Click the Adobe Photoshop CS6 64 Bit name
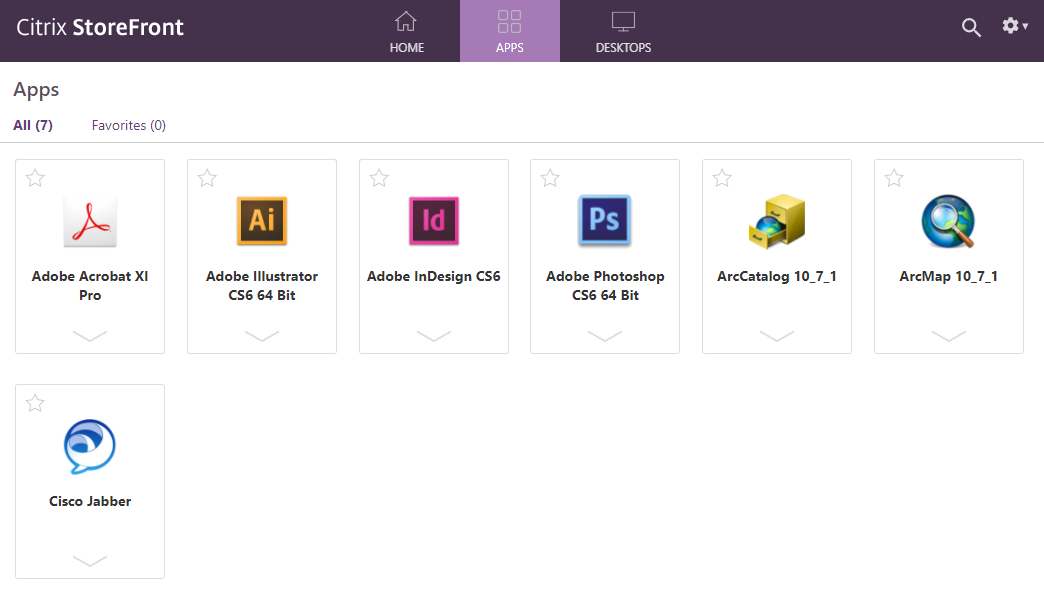Screen dimensions: 1044x595 point(605,286)
